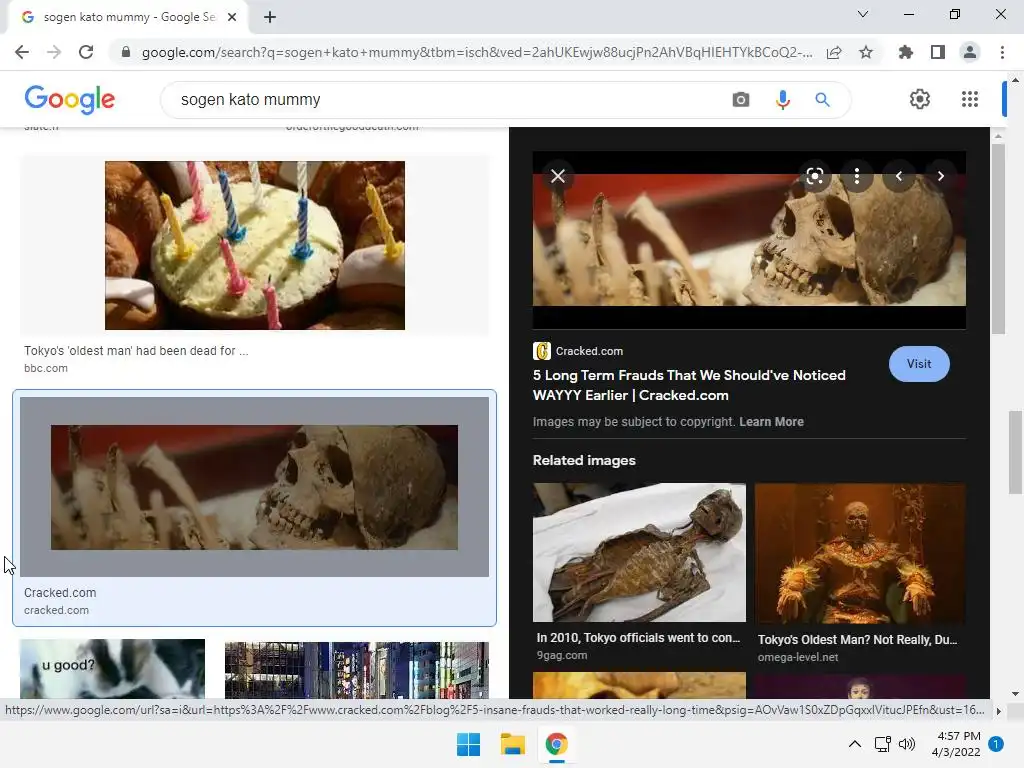Share this page from address bar
The width and height of the screenshot is (1024, 768).
(x=834, y=52)
